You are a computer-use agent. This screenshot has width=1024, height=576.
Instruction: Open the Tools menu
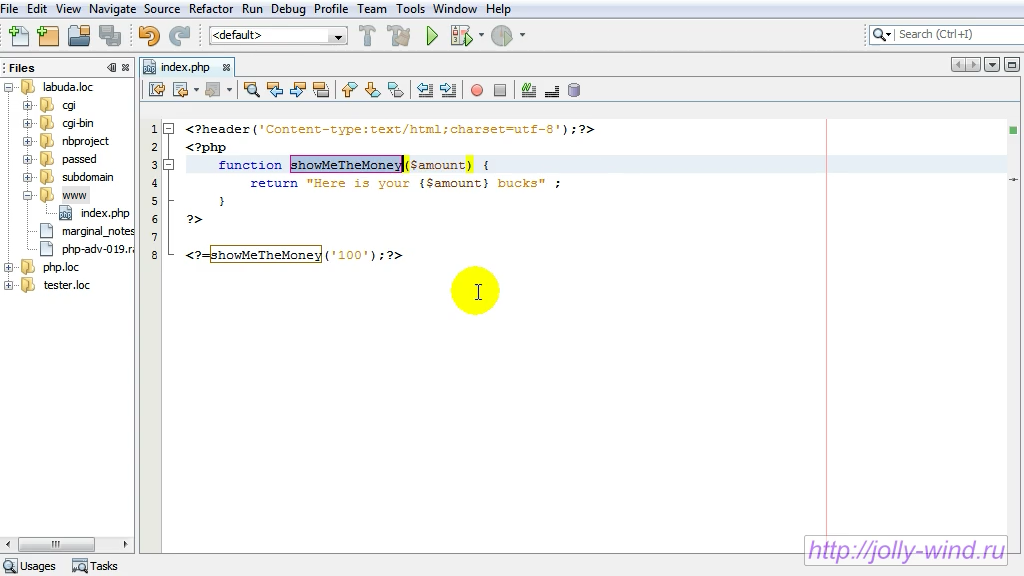[x=410, y=9]
